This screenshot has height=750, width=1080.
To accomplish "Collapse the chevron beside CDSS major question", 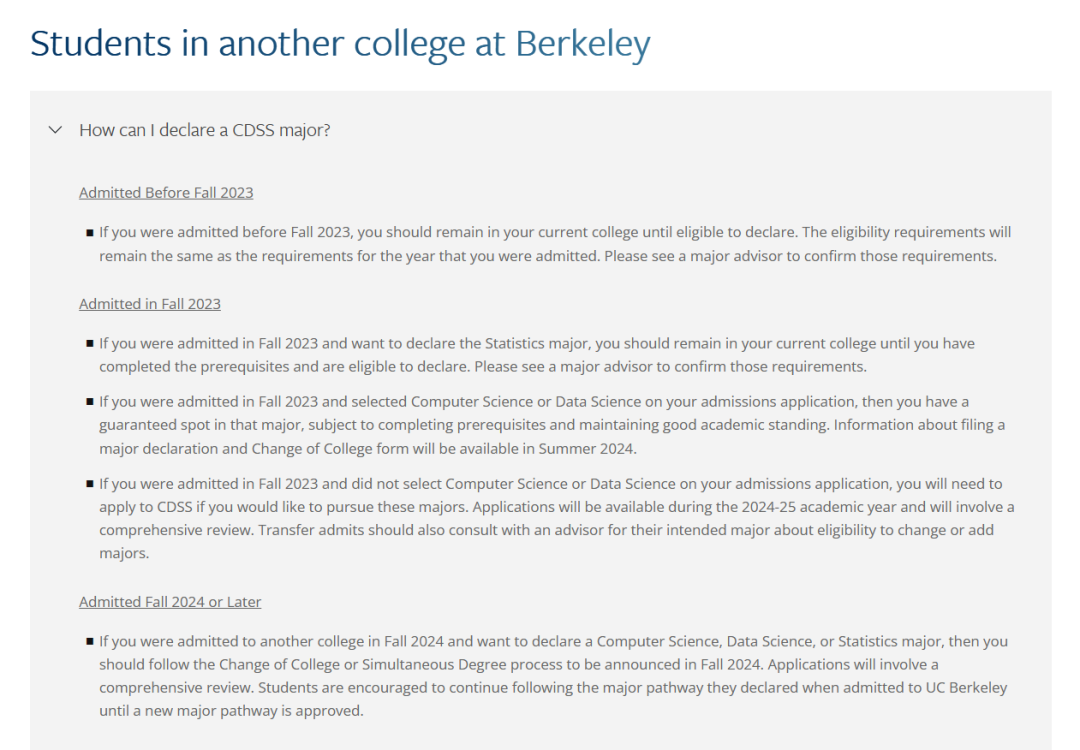I will (x=55, y=129).
